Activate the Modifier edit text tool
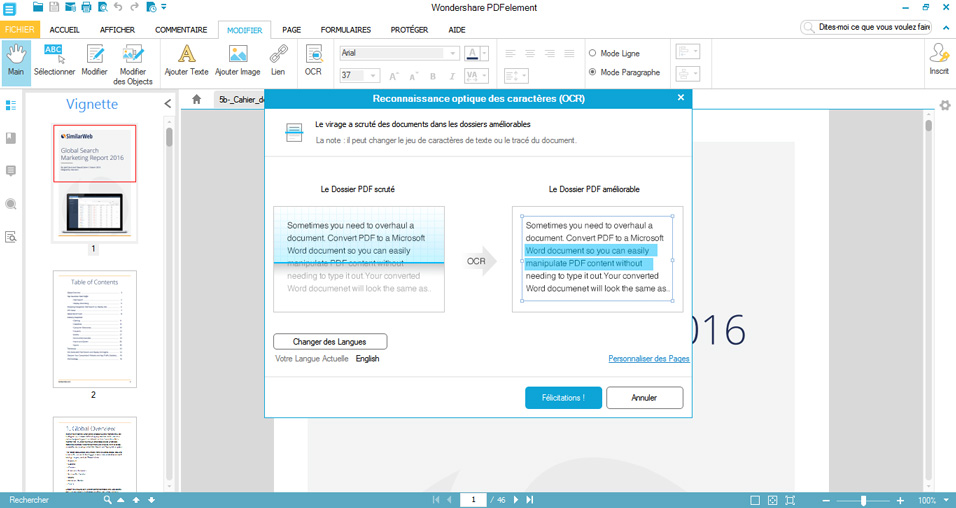 click(95, 60)
